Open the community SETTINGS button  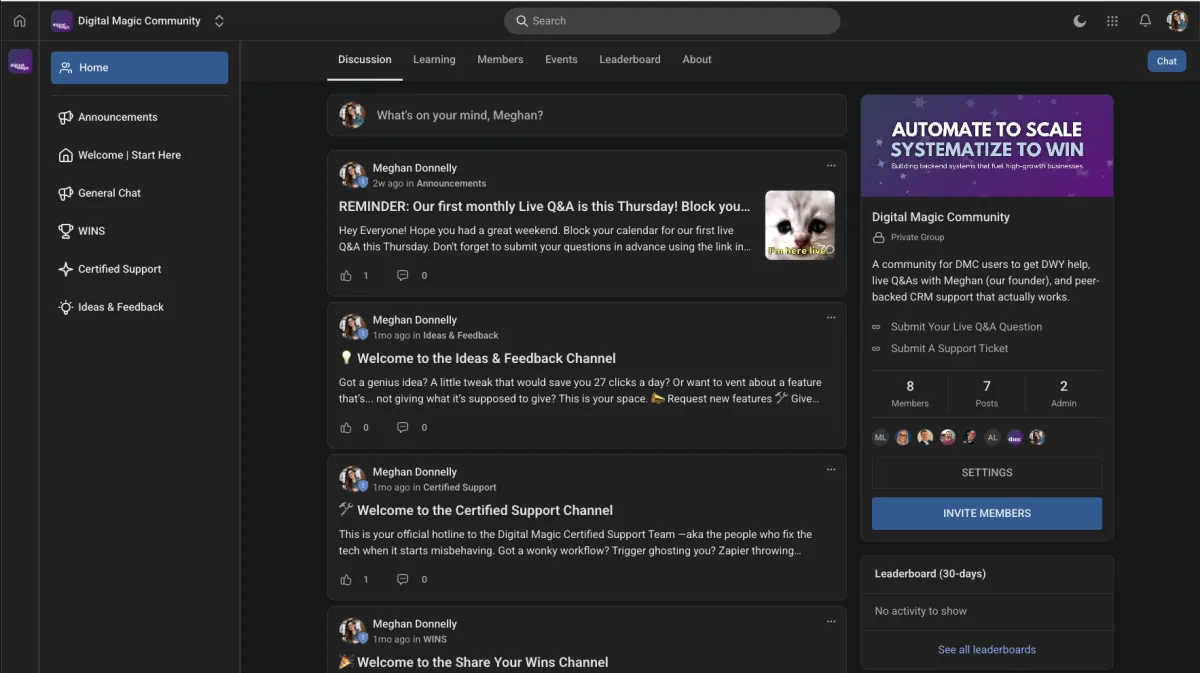pos(987,473)
